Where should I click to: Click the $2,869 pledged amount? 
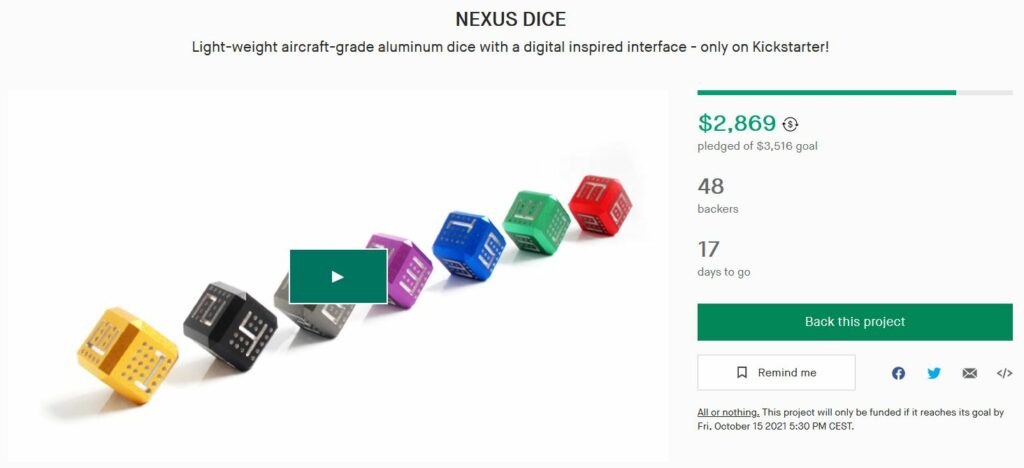[737, 124]
